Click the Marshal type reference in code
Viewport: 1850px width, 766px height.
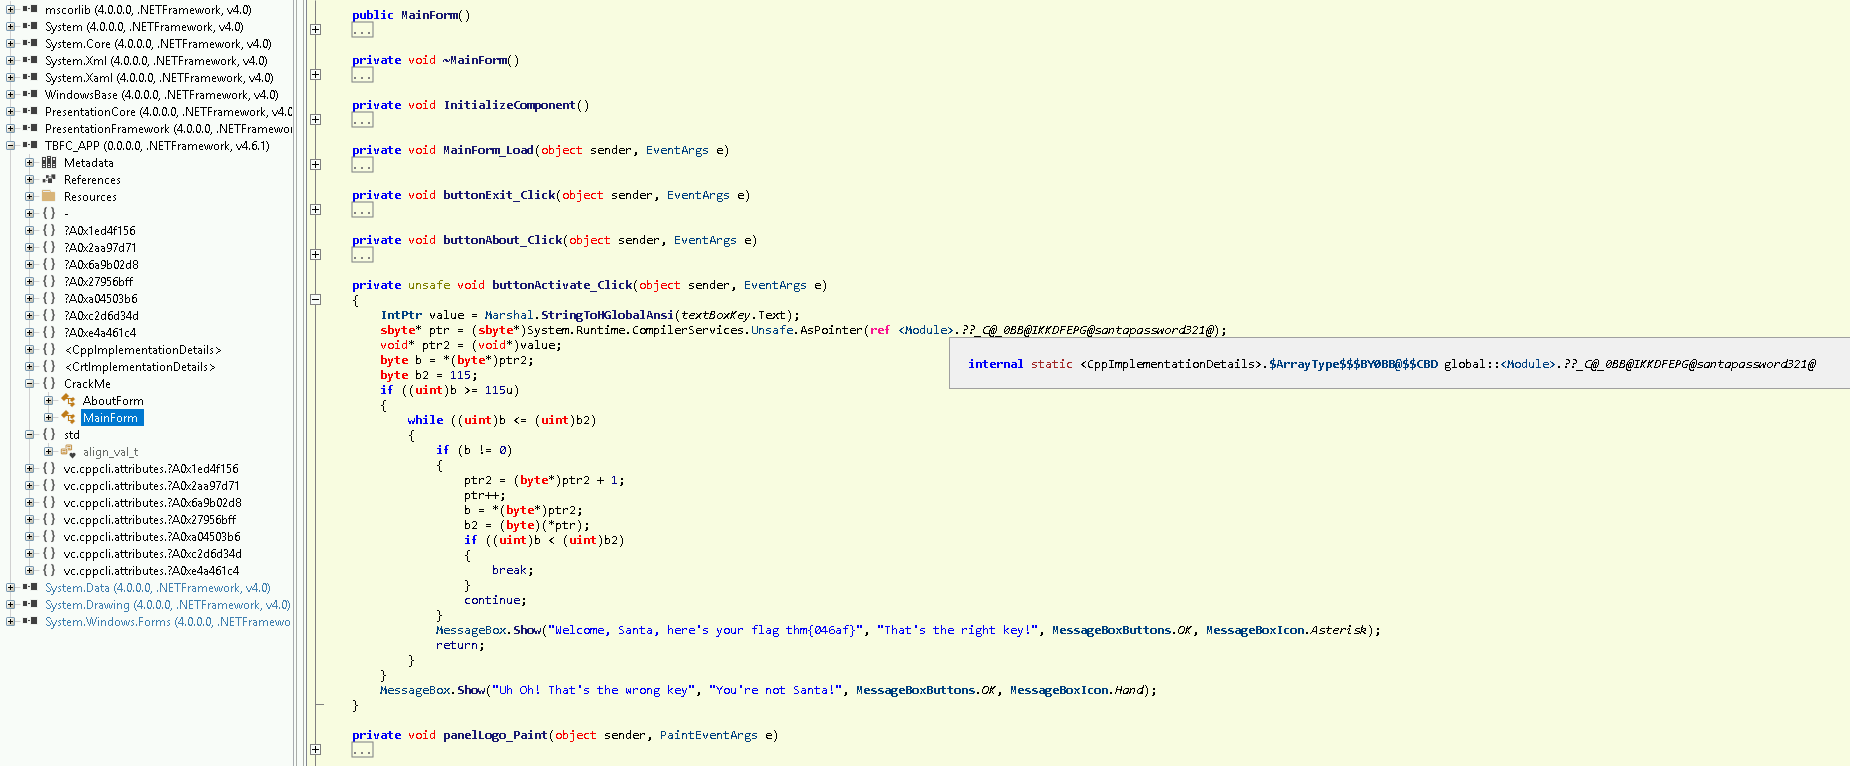(x=509, y=315)
